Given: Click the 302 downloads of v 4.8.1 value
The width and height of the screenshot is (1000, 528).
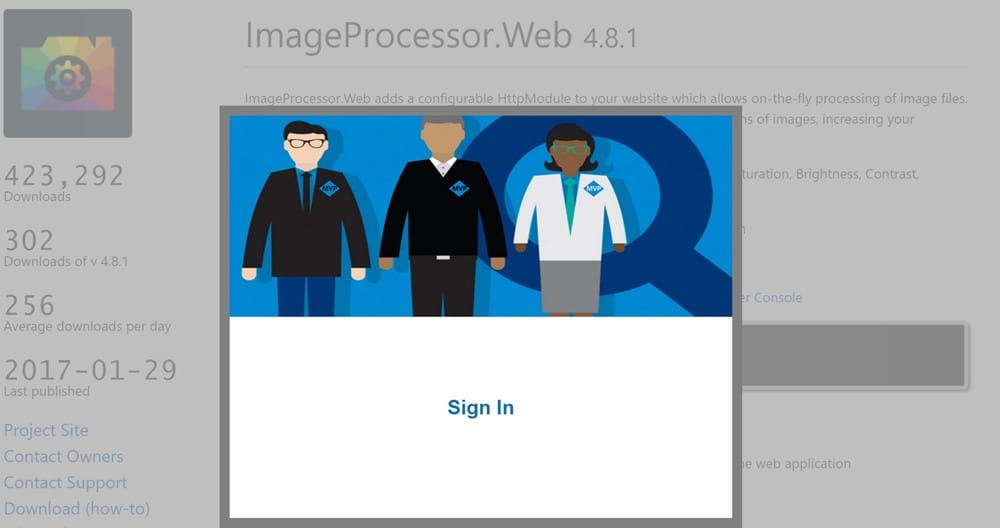Looking at the screenshot, I should pos(29,241).
